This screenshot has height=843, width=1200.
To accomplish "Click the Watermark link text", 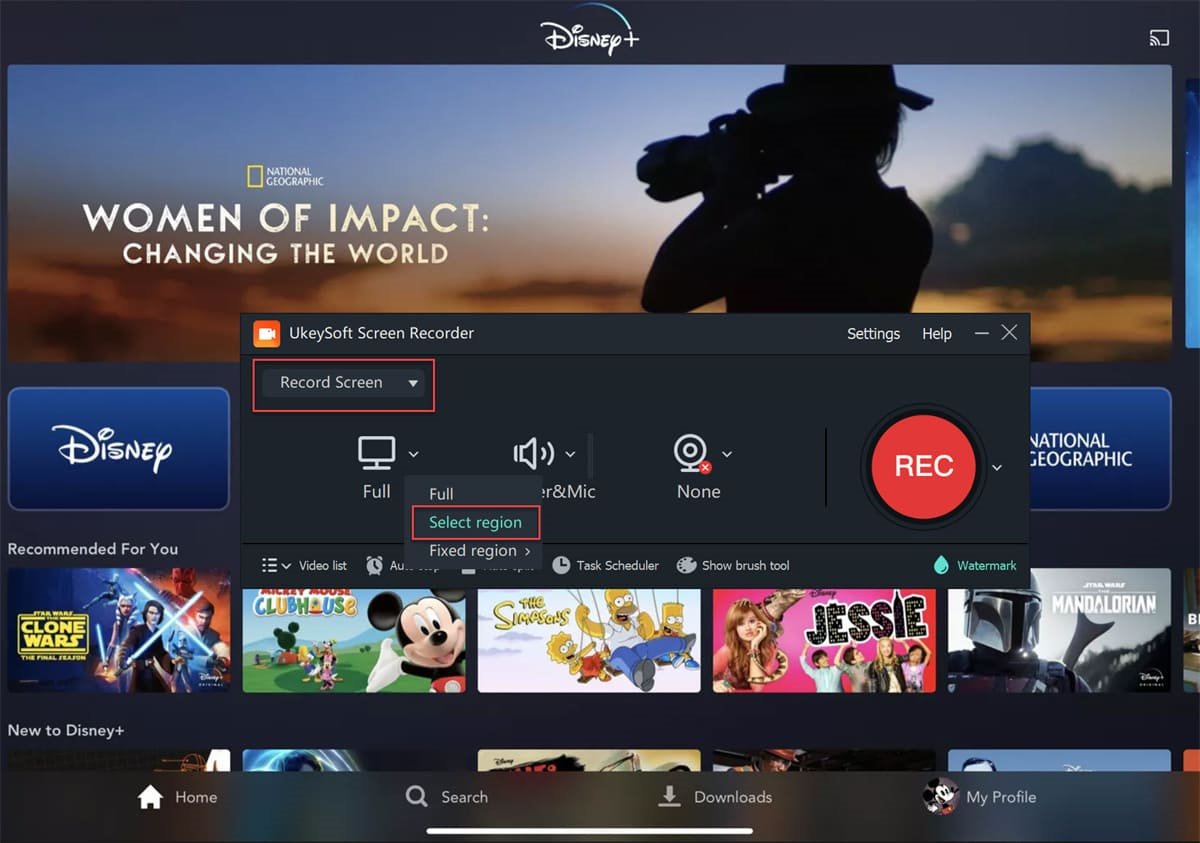I will (x=987, y=565).
